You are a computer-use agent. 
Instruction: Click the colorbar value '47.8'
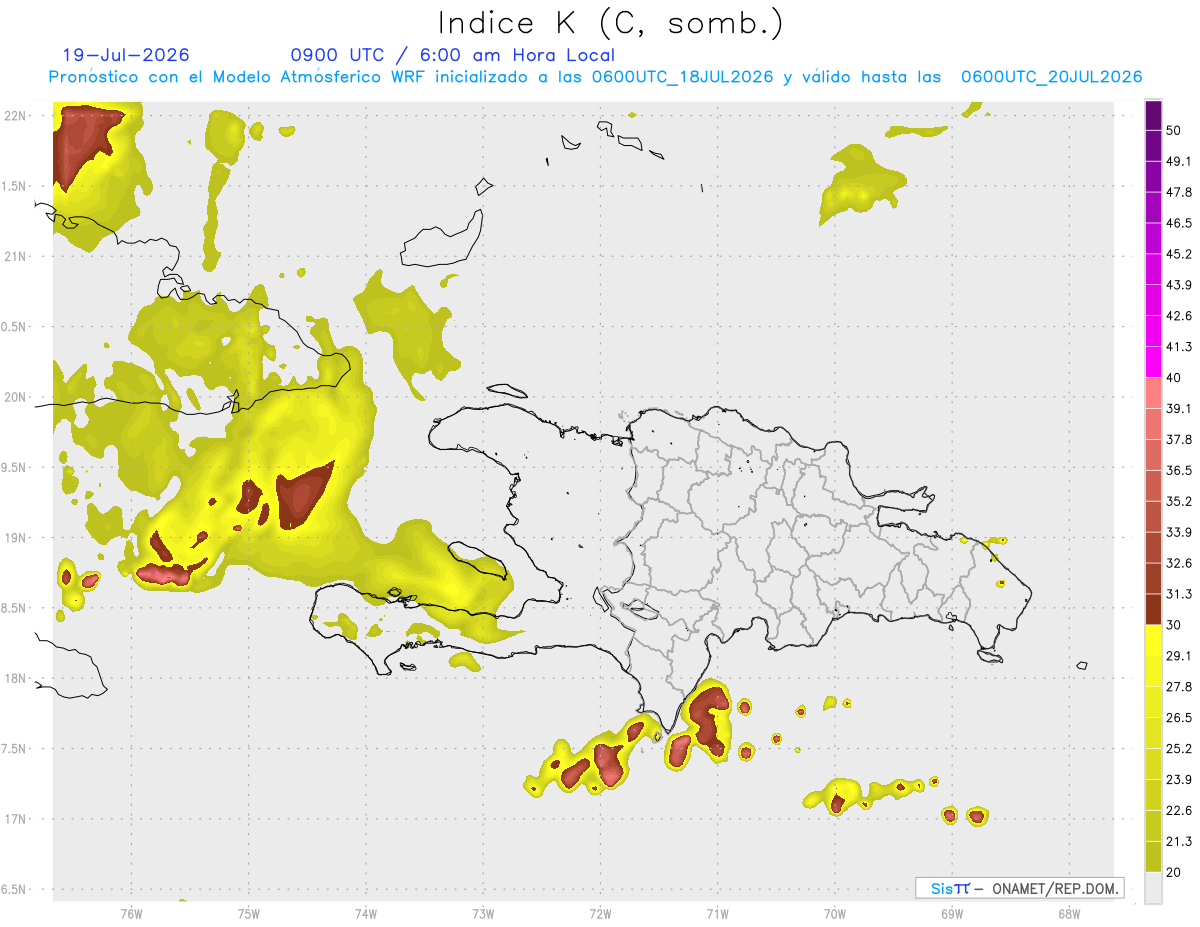[x=1180, y=192]
